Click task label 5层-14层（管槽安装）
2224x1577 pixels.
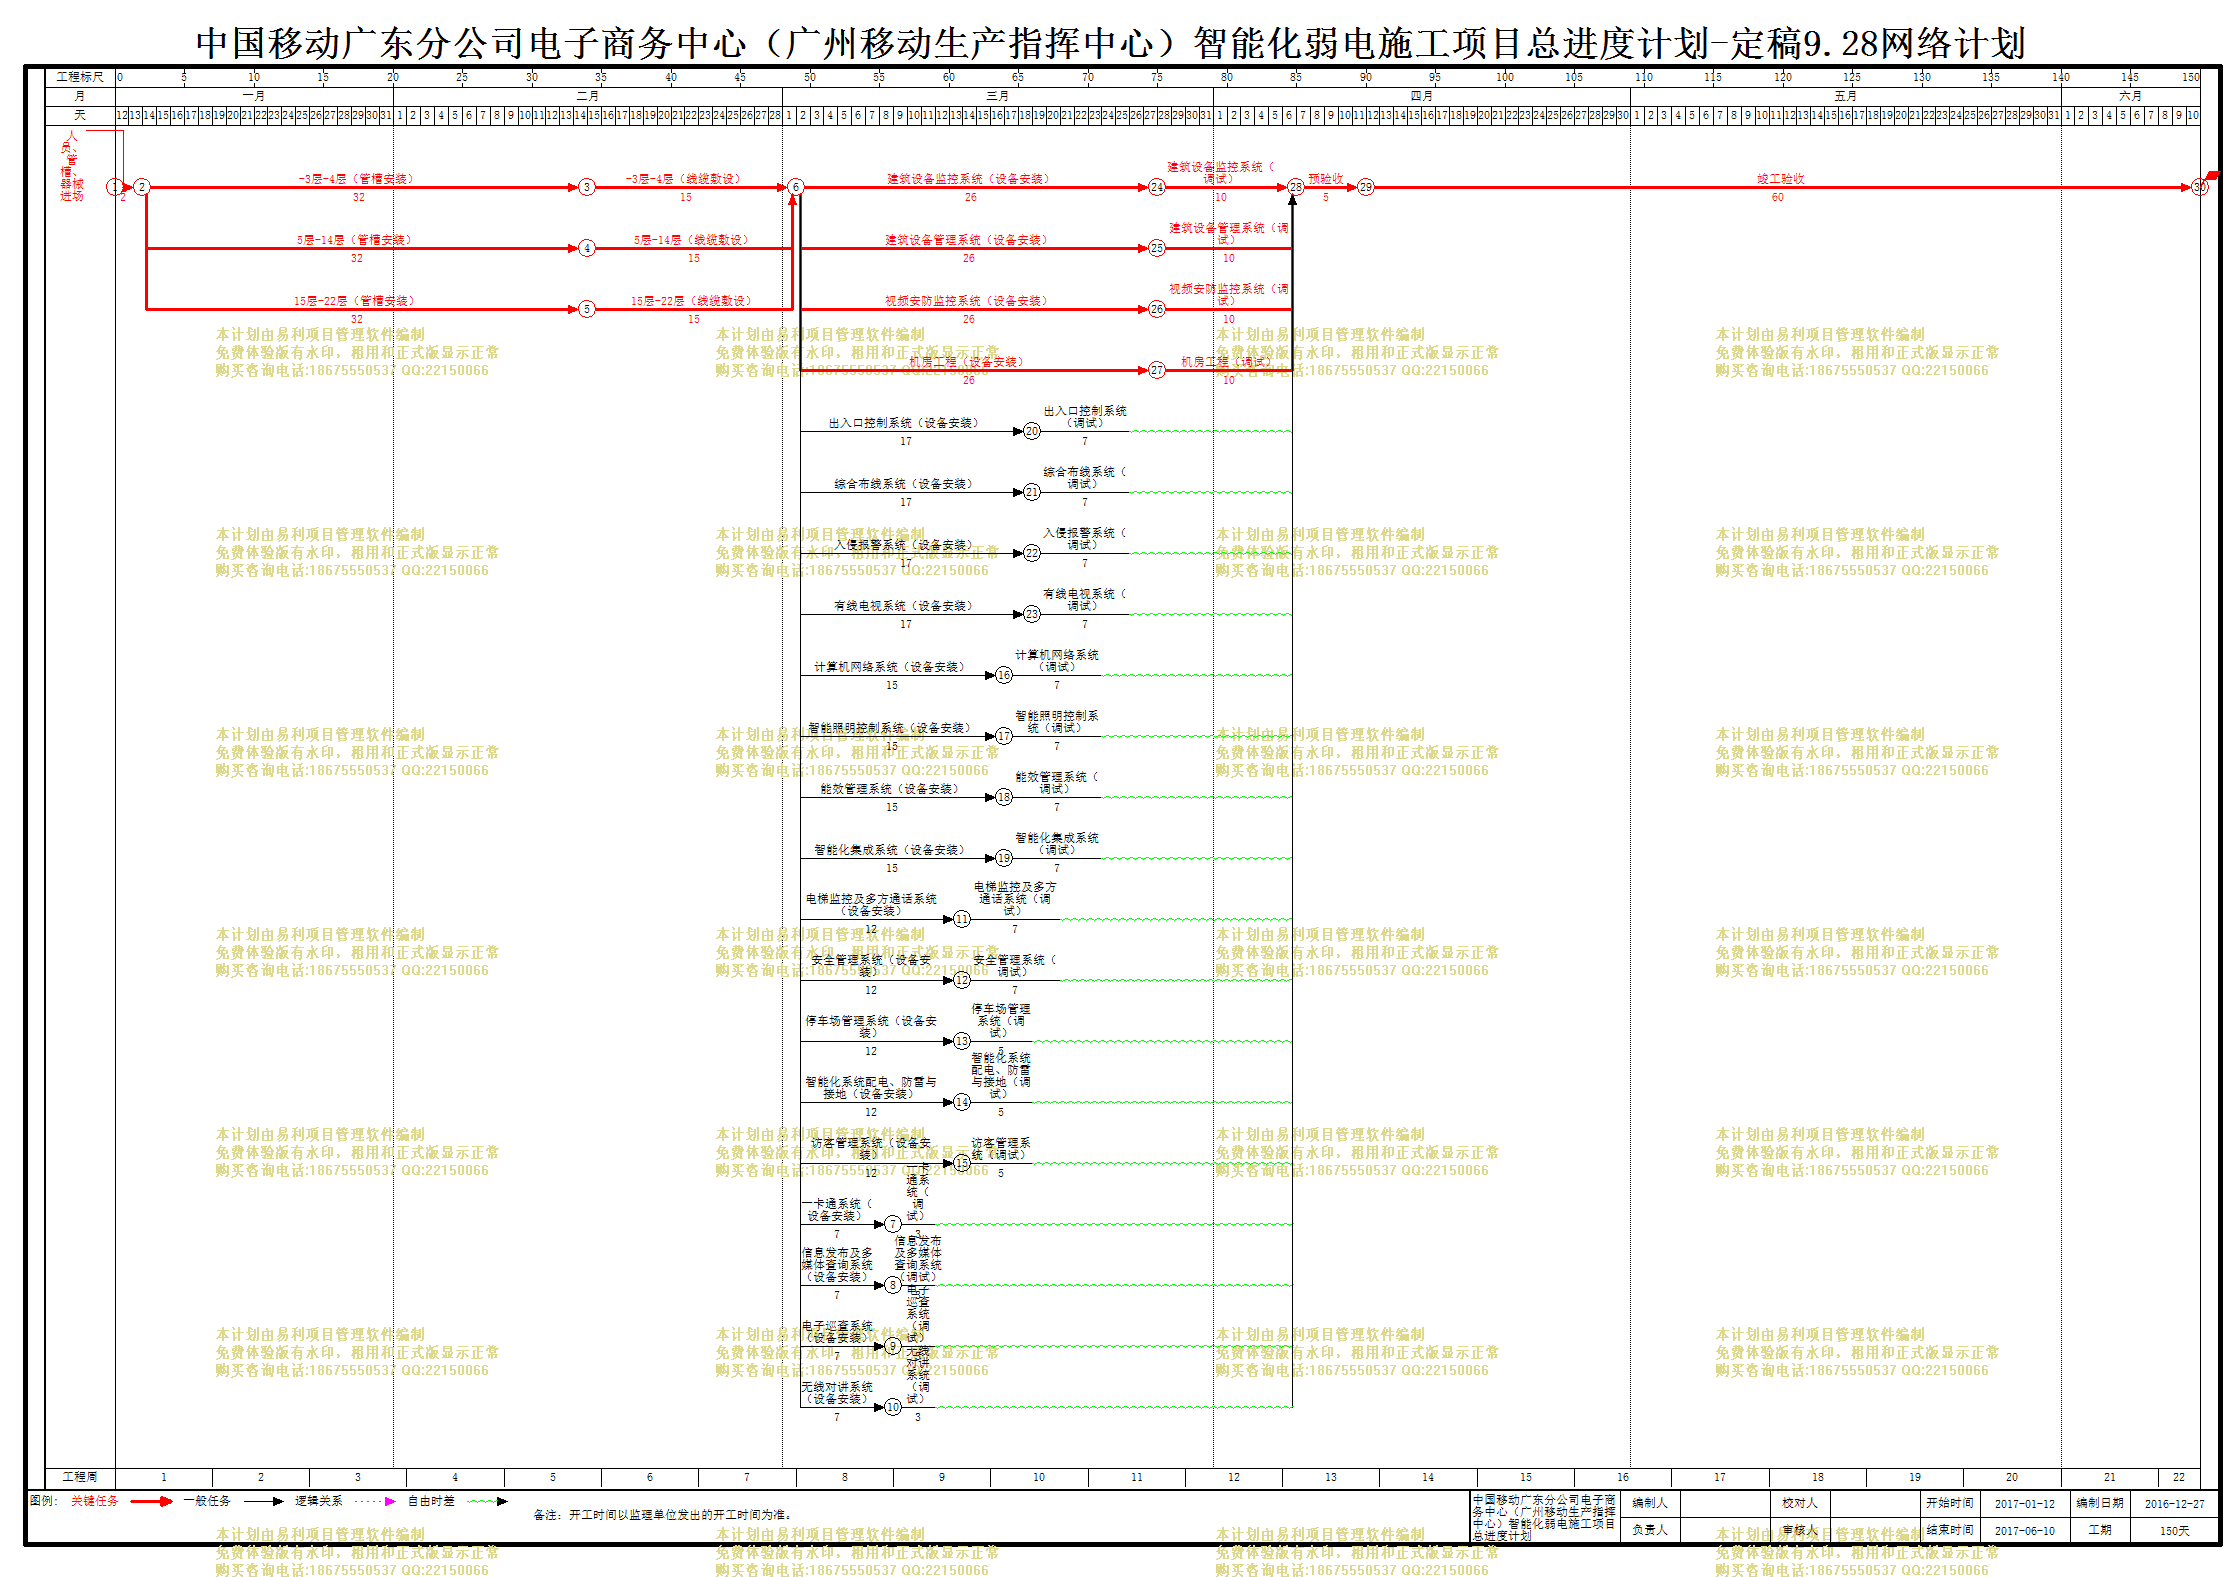click(354, 240)
